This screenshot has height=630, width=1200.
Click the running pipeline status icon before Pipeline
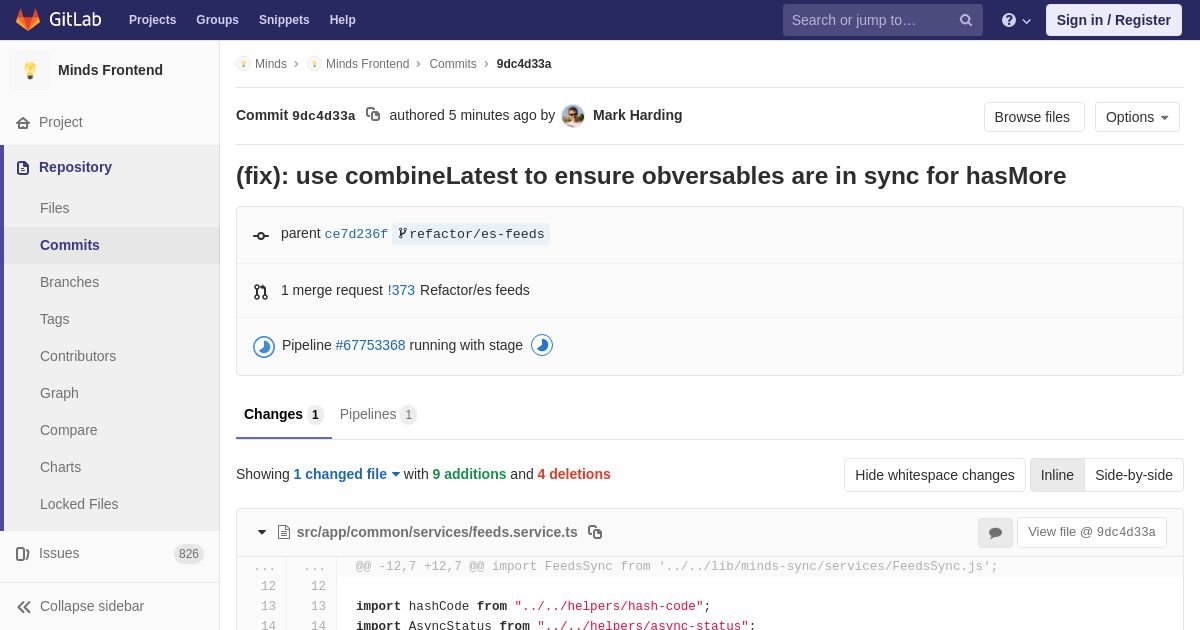coord(264,347)
